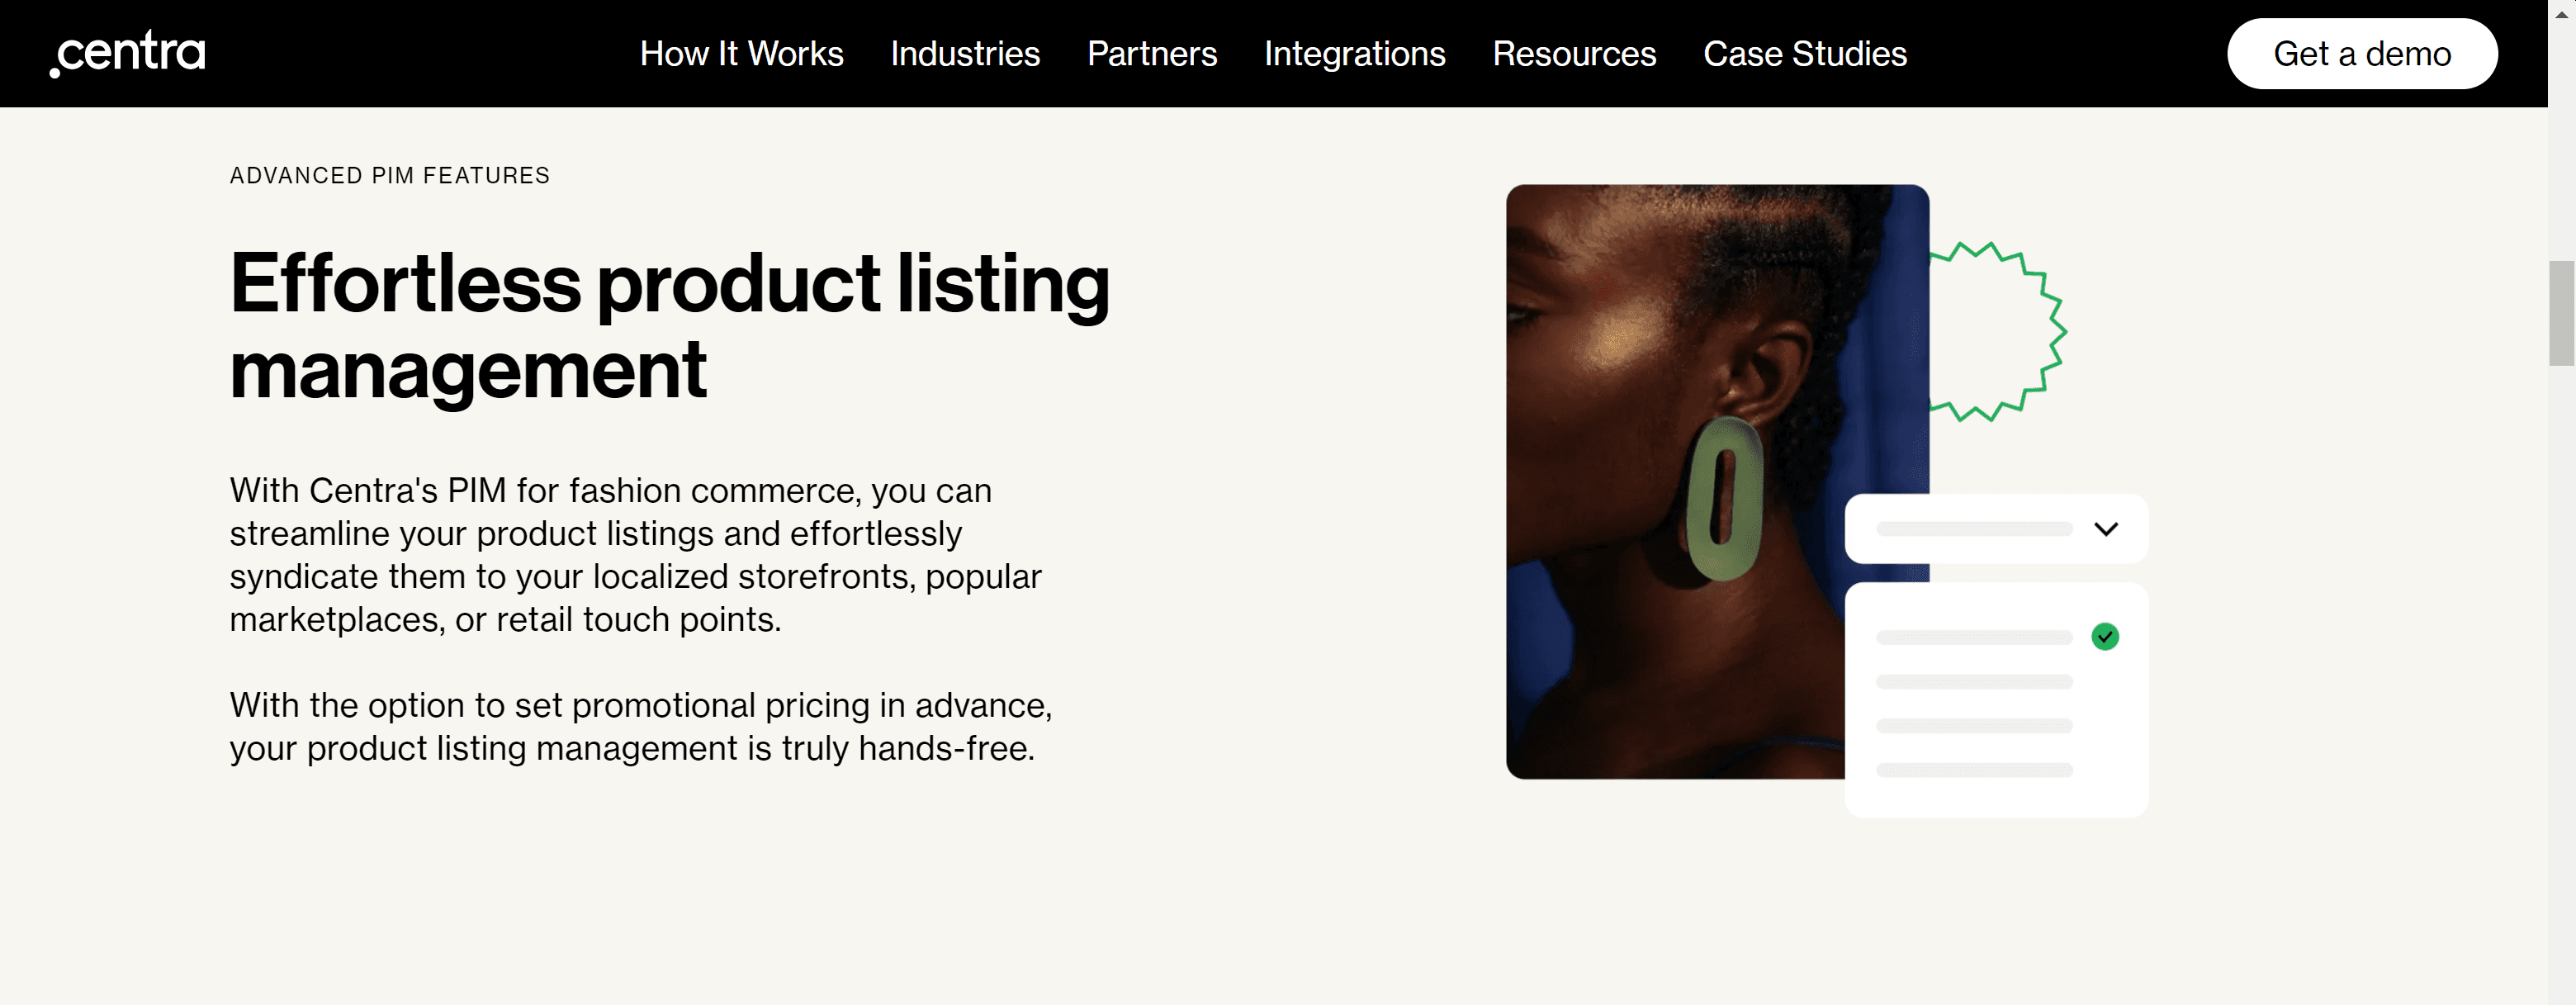Click the green starburst badge outline

pos(1997,331)
